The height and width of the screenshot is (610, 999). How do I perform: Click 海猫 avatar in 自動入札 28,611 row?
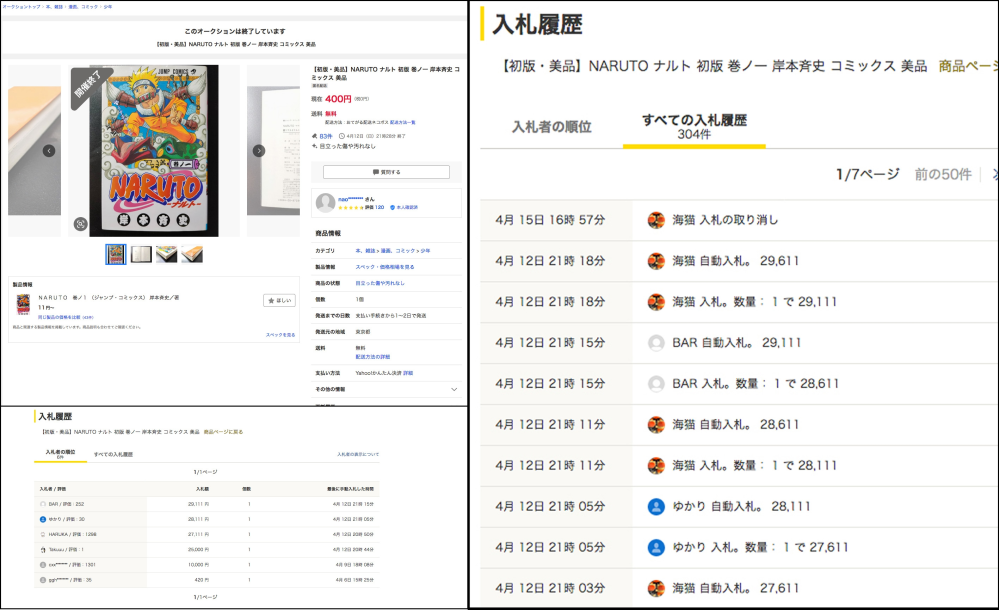pos(656,425)
